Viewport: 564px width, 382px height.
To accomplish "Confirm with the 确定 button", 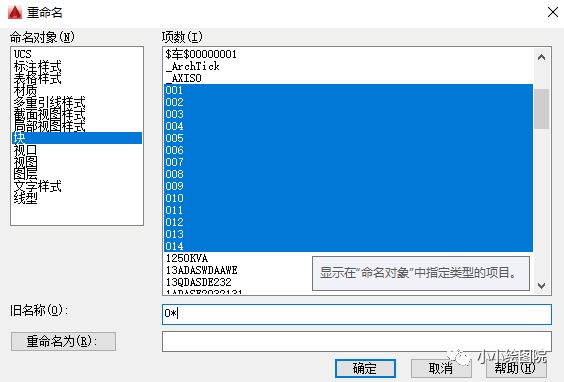I will click(x=365, y=368).
